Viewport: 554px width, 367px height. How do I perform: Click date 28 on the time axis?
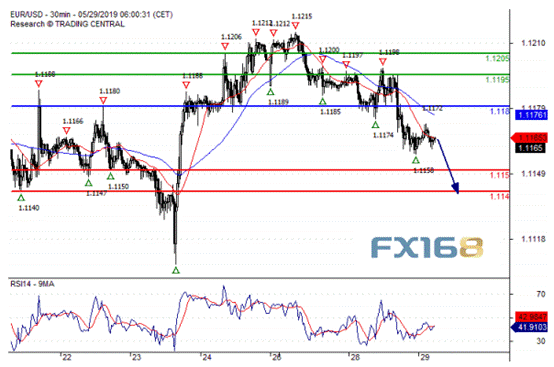pyautogui.click(x=355, y=357)
